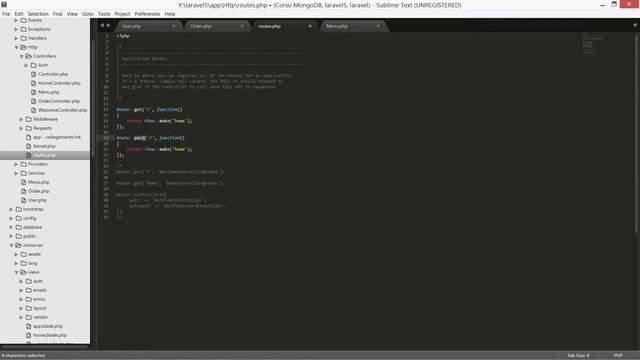The height and width of the screenshot is (360, 640).
Task: Click the Controller.php file icon in sidebar
Action: 34,74
